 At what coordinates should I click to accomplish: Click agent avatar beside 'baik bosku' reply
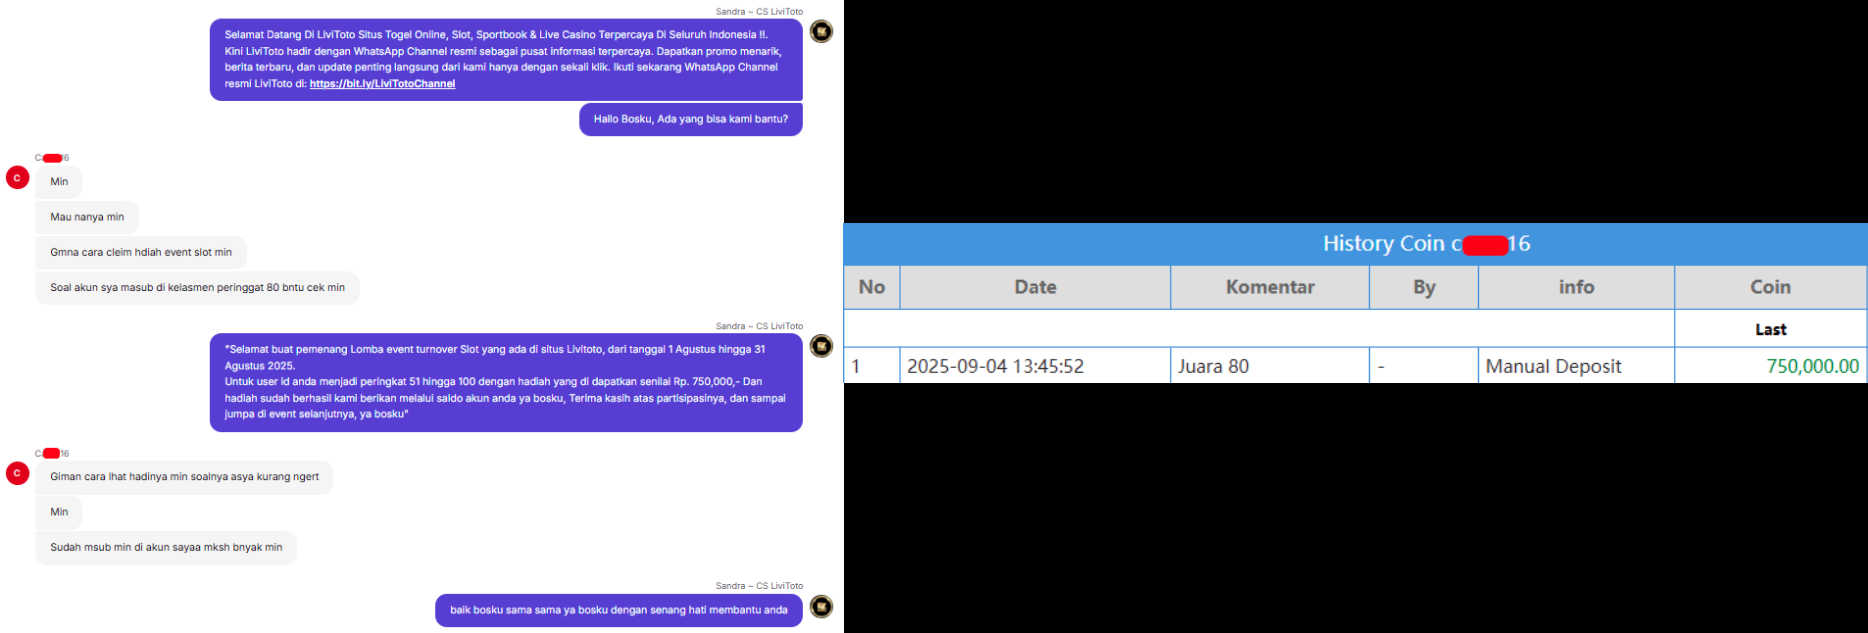821,606
